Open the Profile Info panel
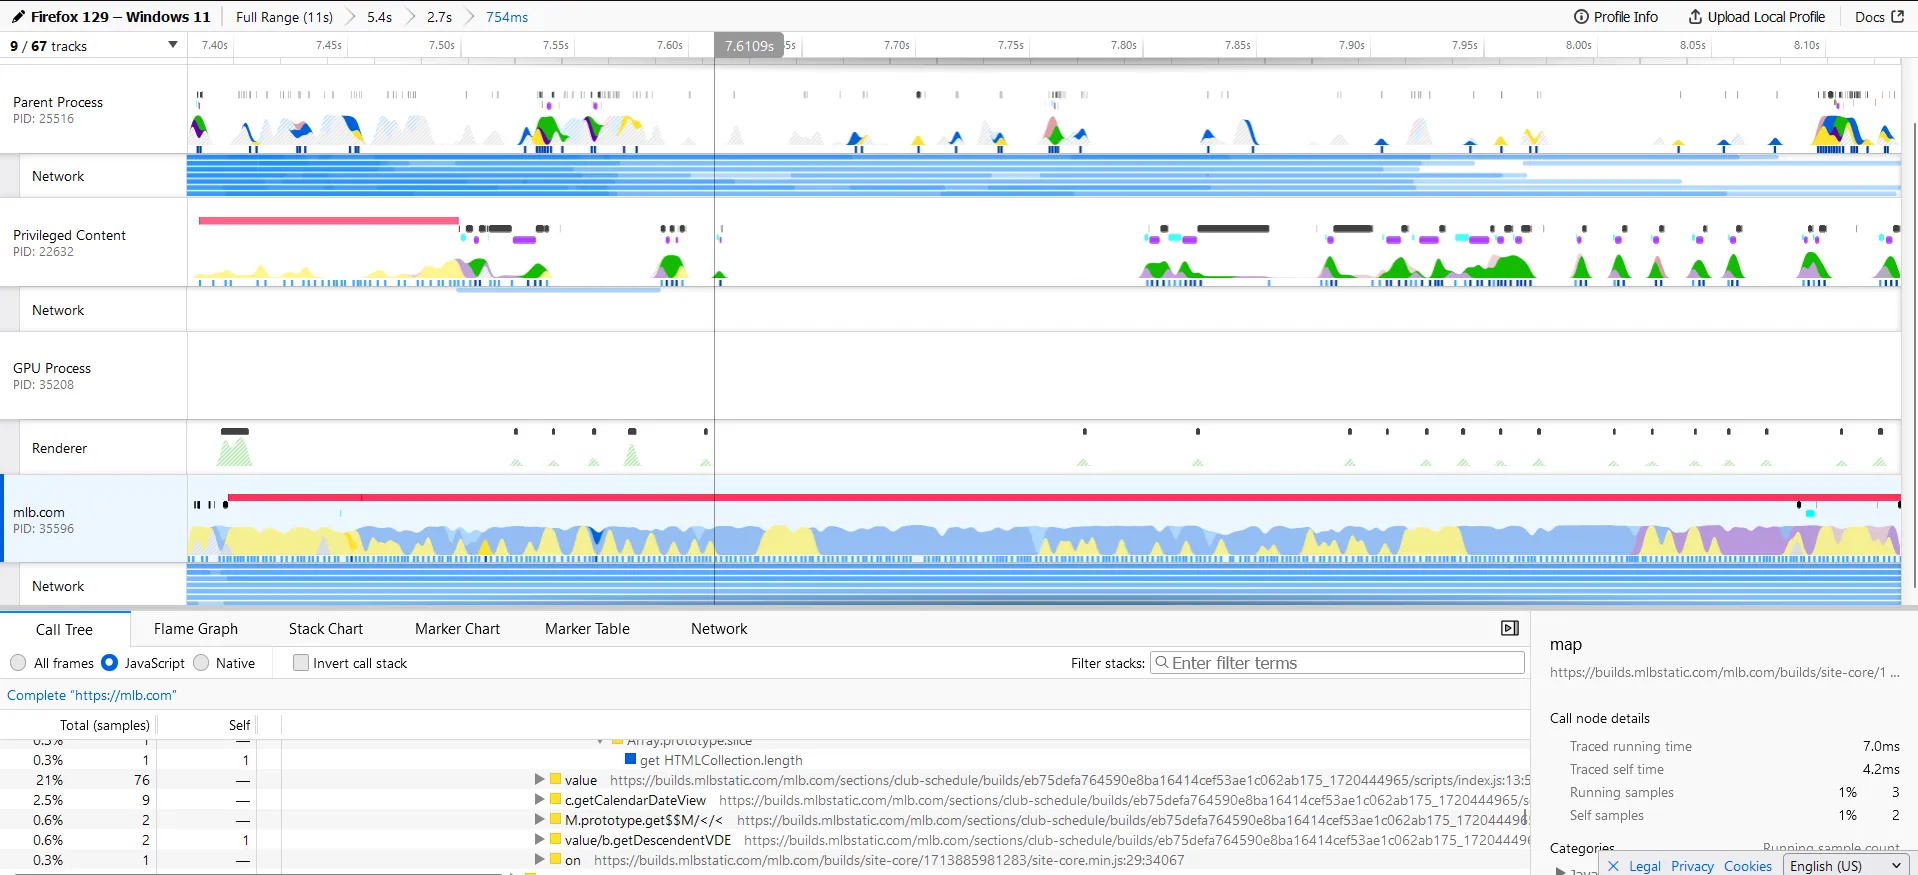1918x875 pixels. click(x=1615, y=17)
